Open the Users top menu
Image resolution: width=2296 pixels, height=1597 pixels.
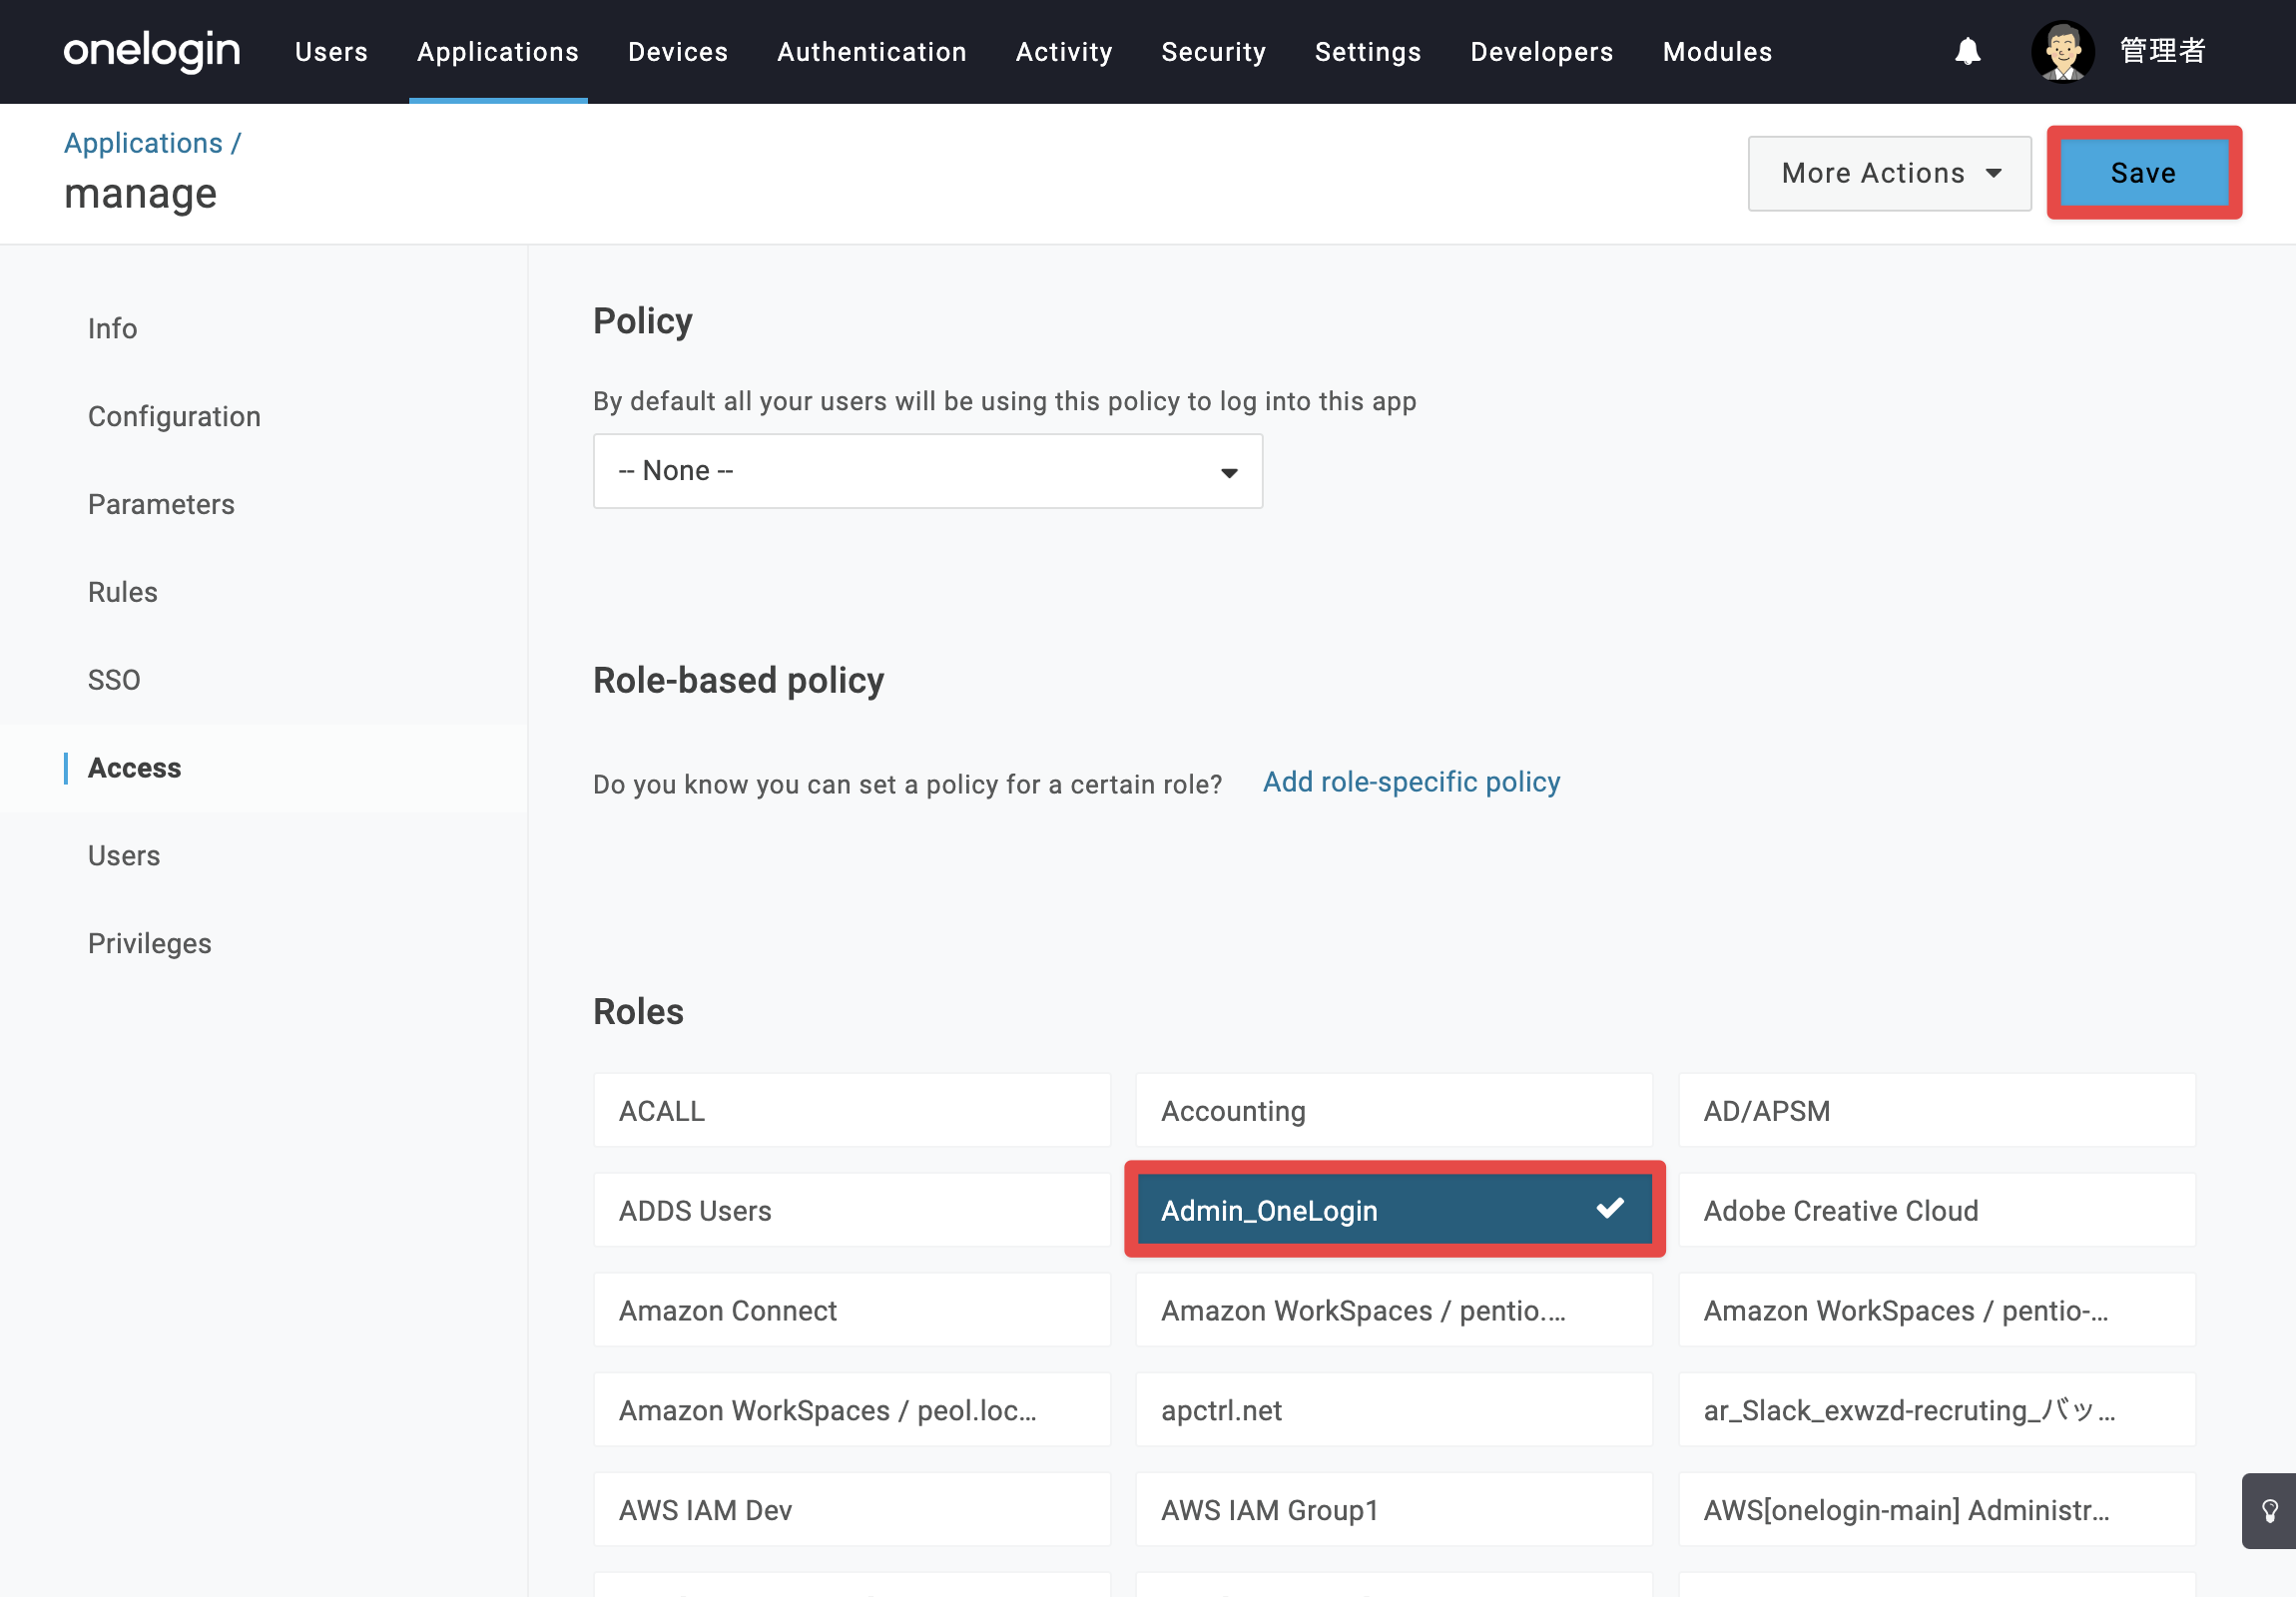(331, 52)
